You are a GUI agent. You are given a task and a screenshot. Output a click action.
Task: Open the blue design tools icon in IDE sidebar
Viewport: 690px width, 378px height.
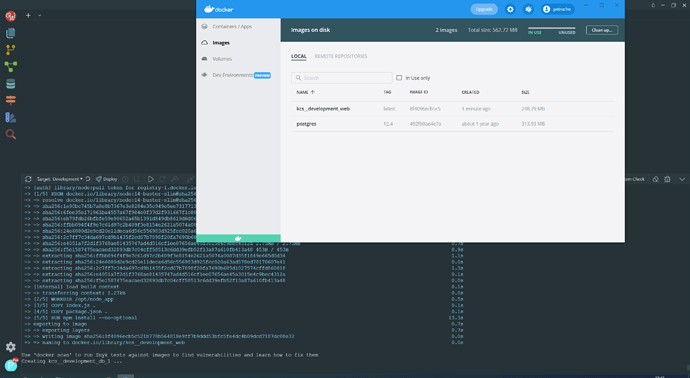(11, 117)
